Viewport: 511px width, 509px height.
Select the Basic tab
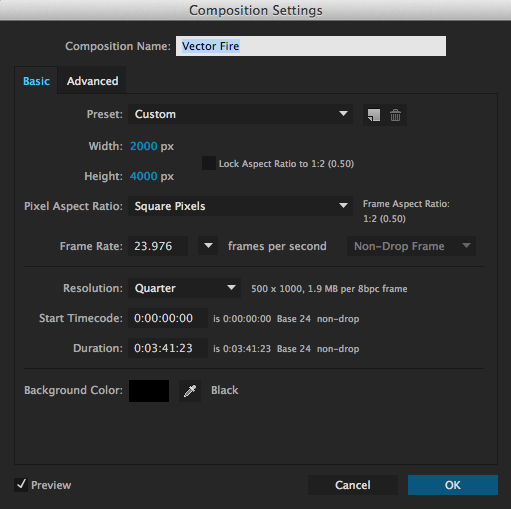click(36, 81)
